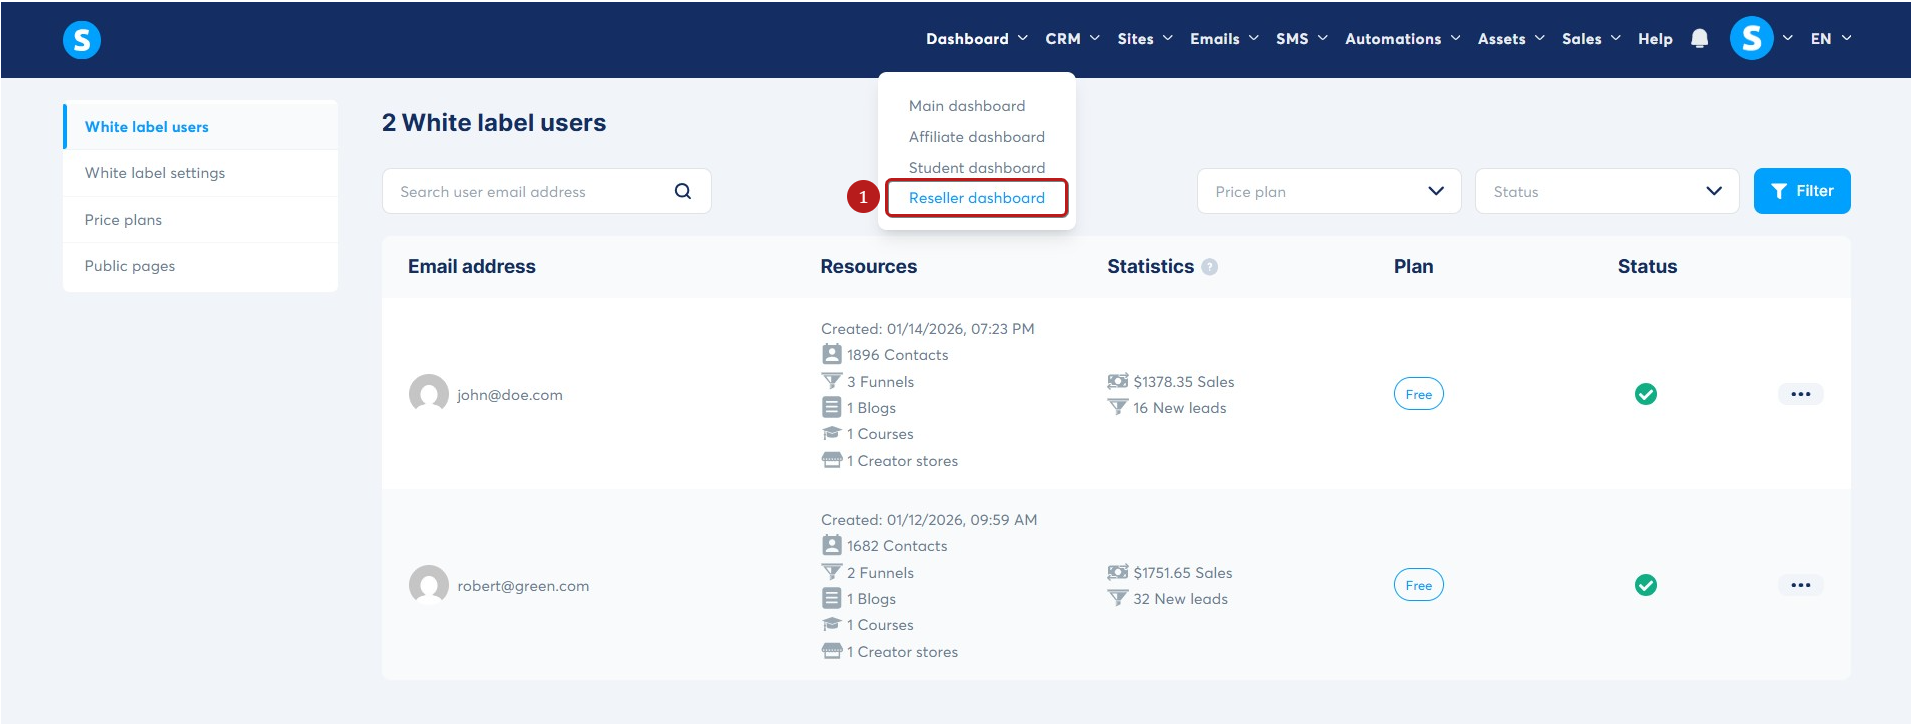This screenshot has height=724, width=1911.
Task: Select Main dashboard from the menu
Action: [x=967, y=106]
